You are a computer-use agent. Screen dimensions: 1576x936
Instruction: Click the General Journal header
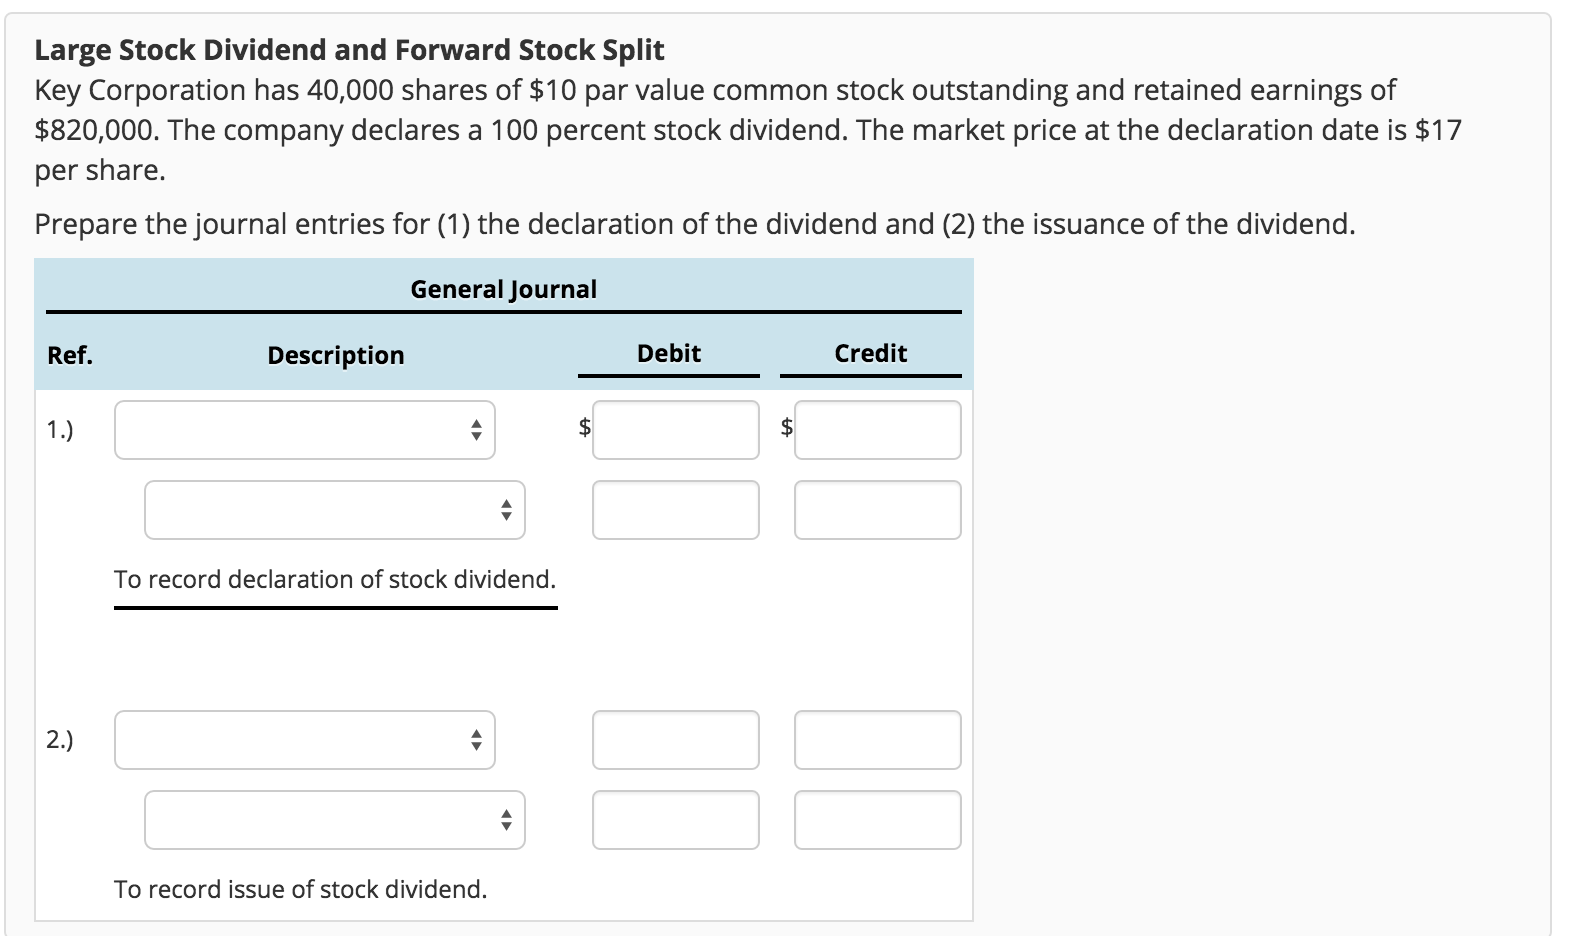point(503,289)
